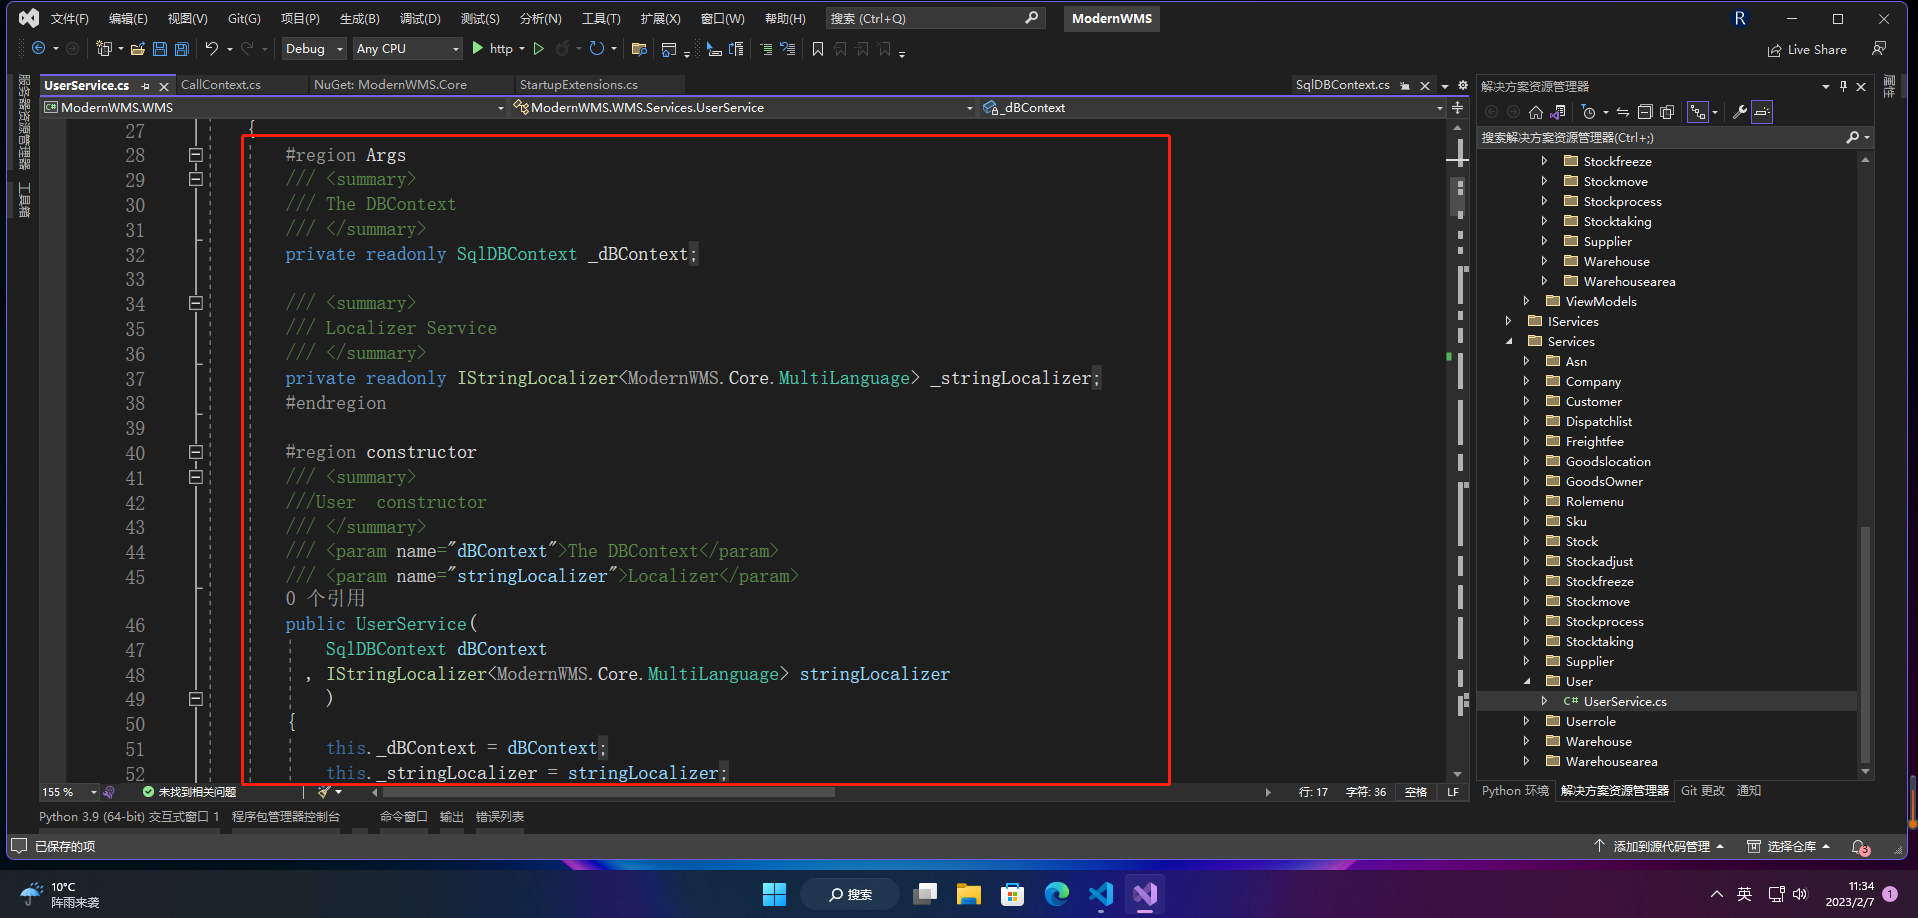The height and width of the screenshot is (918, 1918).
Task: Start without debugging hollow play icon
Action: [x=538, y=48]
